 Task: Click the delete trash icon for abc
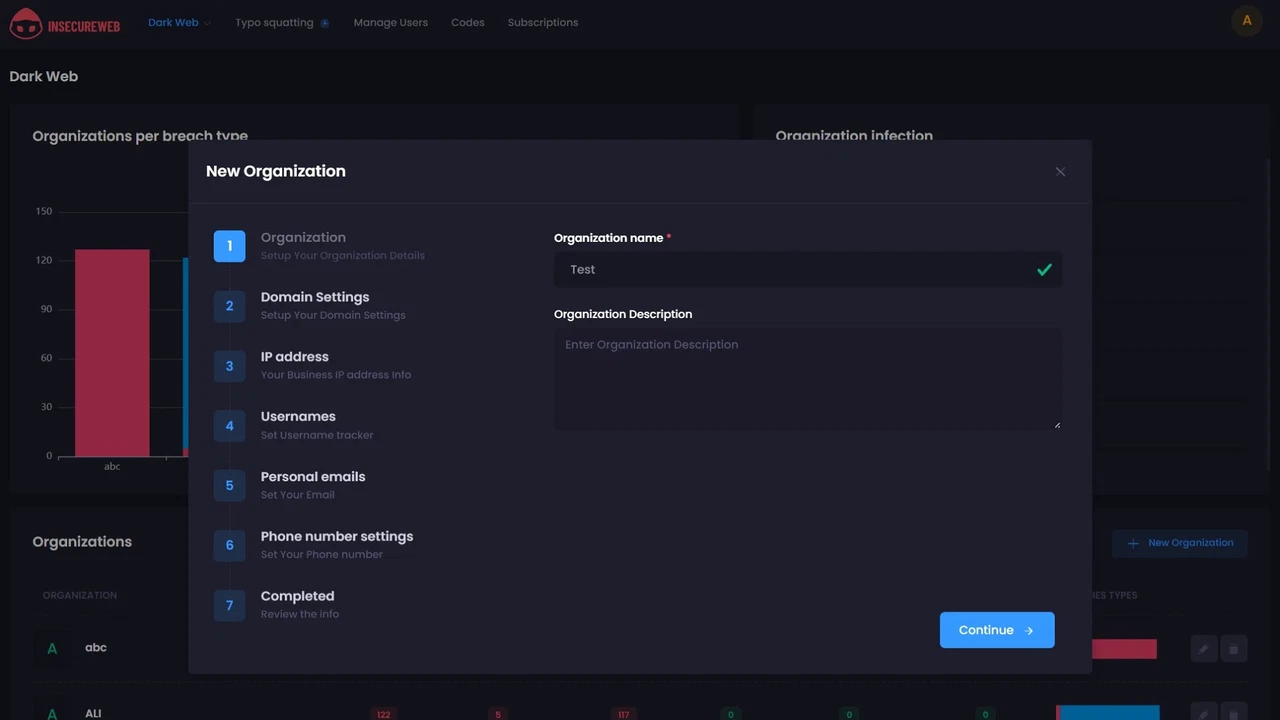pyautogui.click(x=1233, y=649)
